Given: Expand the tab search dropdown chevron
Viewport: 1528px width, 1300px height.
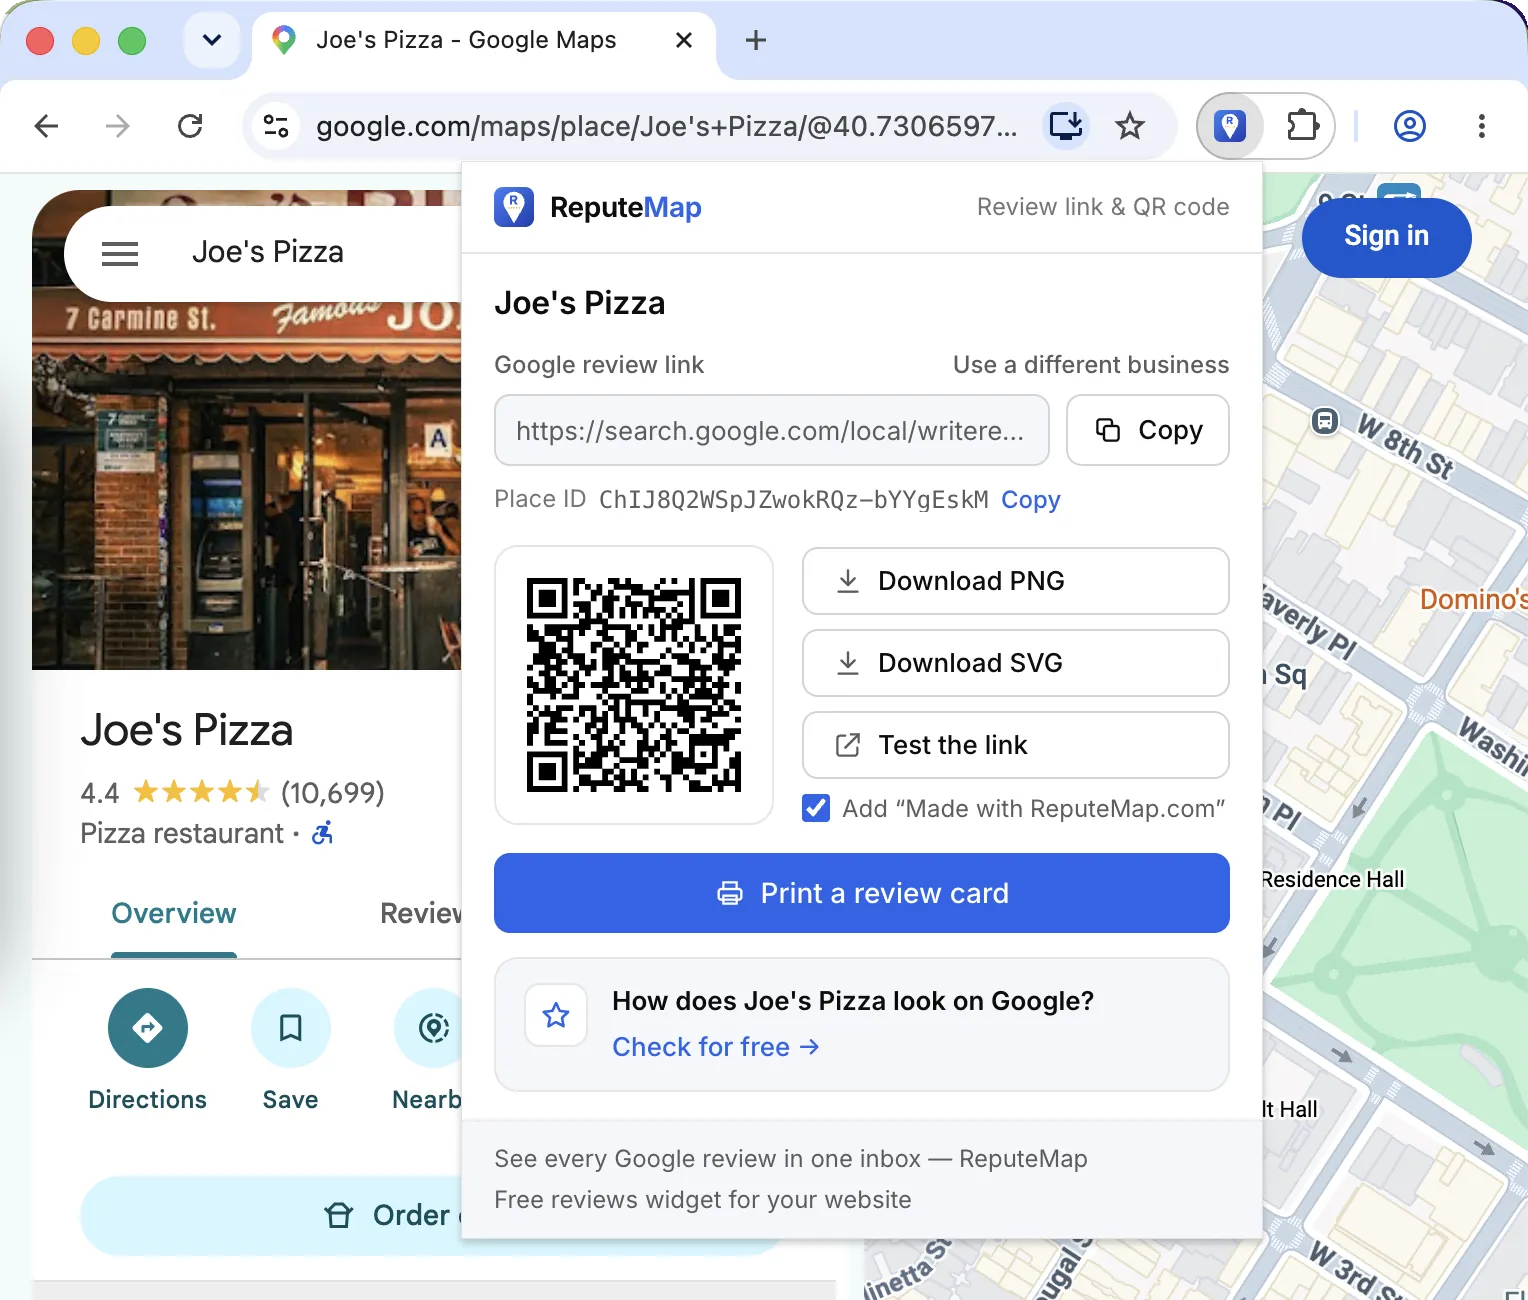Looking at the screenshot, I should [x=212, y=40].
